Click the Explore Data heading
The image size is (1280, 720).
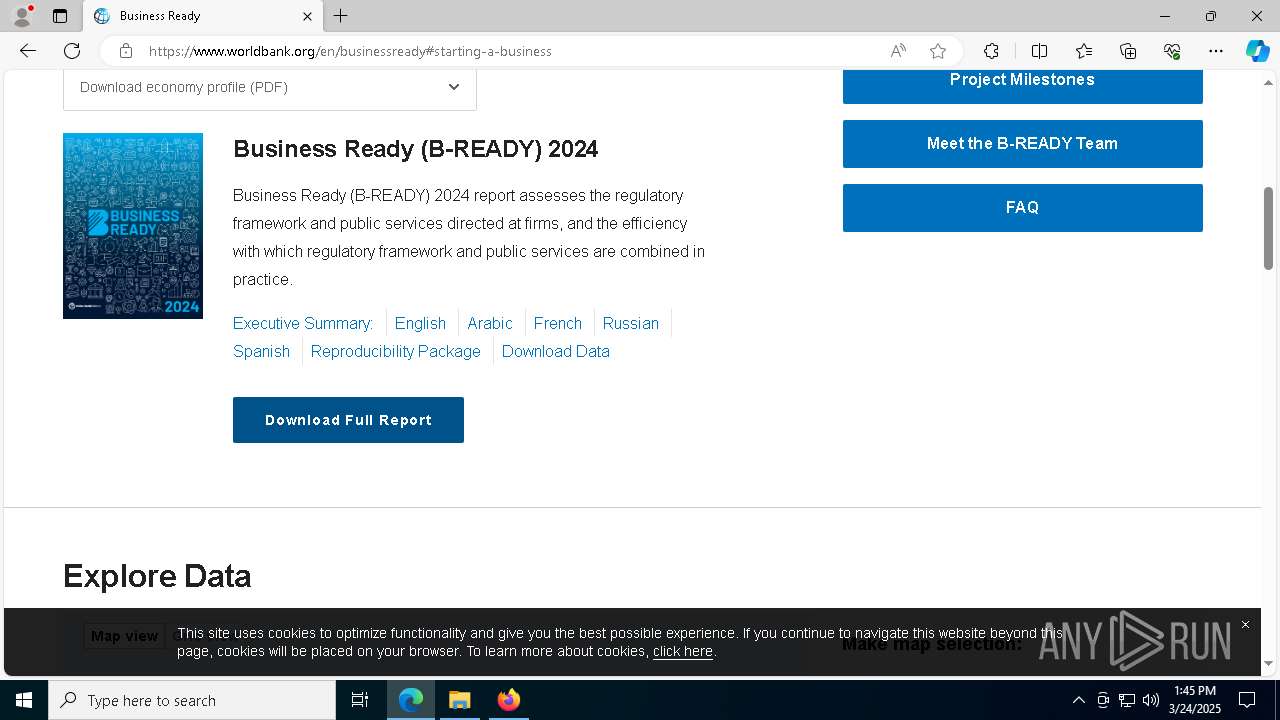(157, 576)
